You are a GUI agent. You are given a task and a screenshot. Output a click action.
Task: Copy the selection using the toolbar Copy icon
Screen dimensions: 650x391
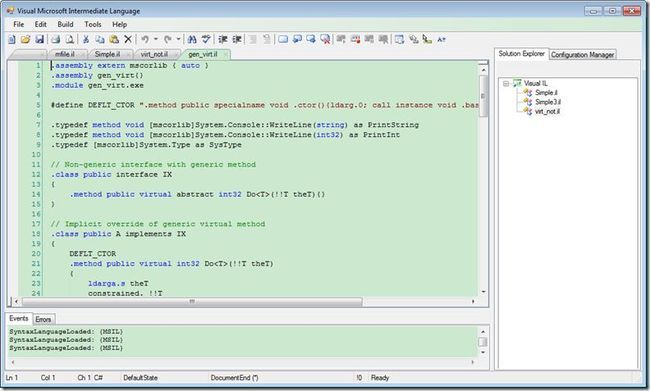[x=100, y=39]
